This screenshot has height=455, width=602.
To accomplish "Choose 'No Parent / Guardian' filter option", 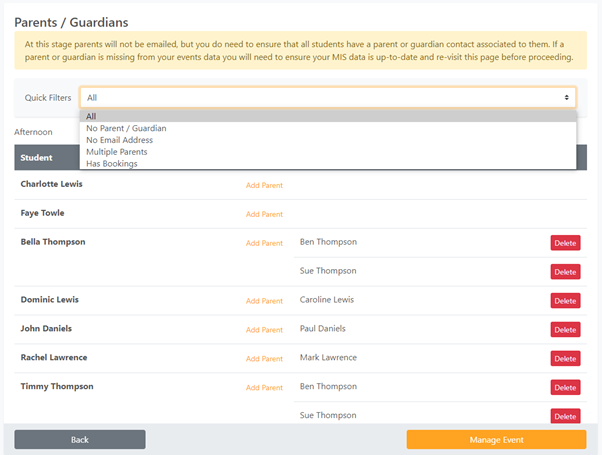I will click(x=328, y=128).
